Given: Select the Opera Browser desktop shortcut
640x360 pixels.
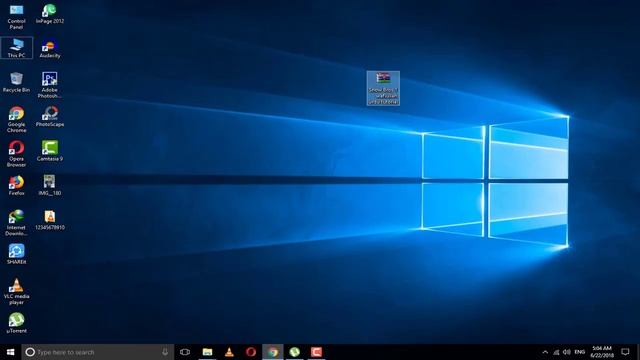Looking at the screenshot, I should pos(16,154).
